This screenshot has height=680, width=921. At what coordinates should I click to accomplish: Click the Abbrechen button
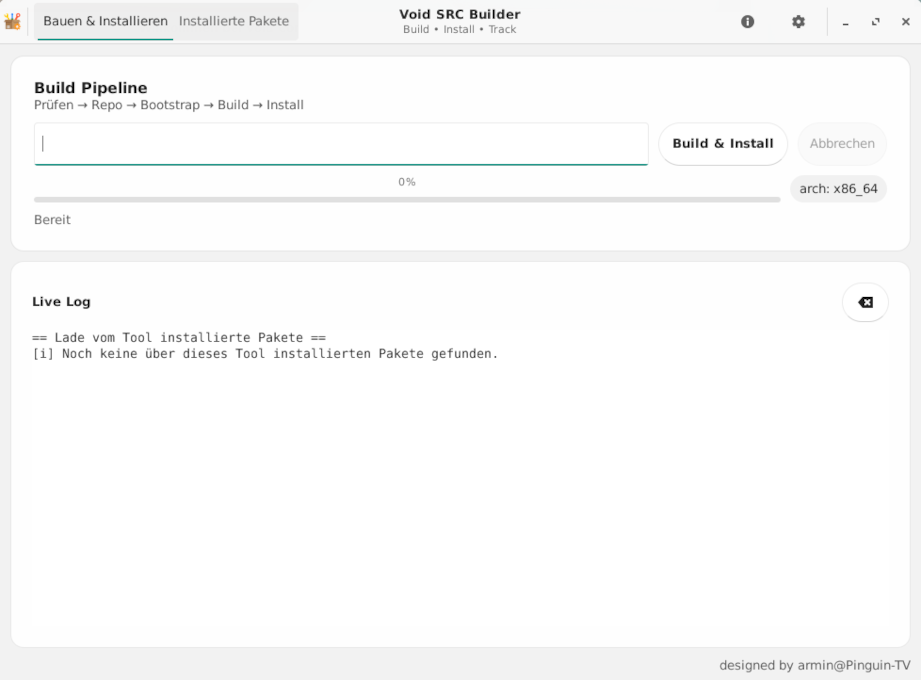842,144
